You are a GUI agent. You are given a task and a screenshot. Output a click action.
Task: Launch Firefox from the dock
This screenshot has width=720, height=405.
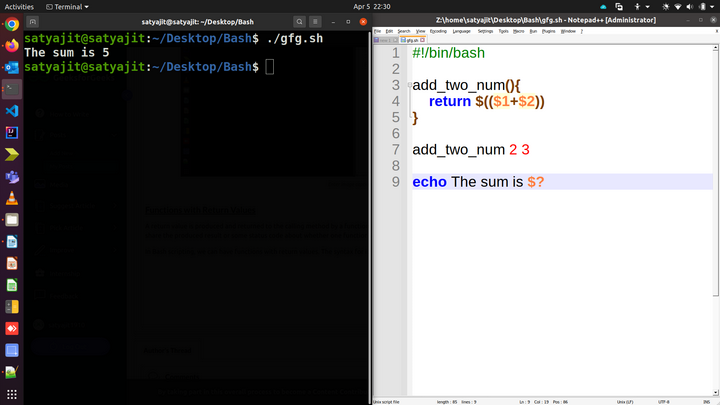(12, 45)
